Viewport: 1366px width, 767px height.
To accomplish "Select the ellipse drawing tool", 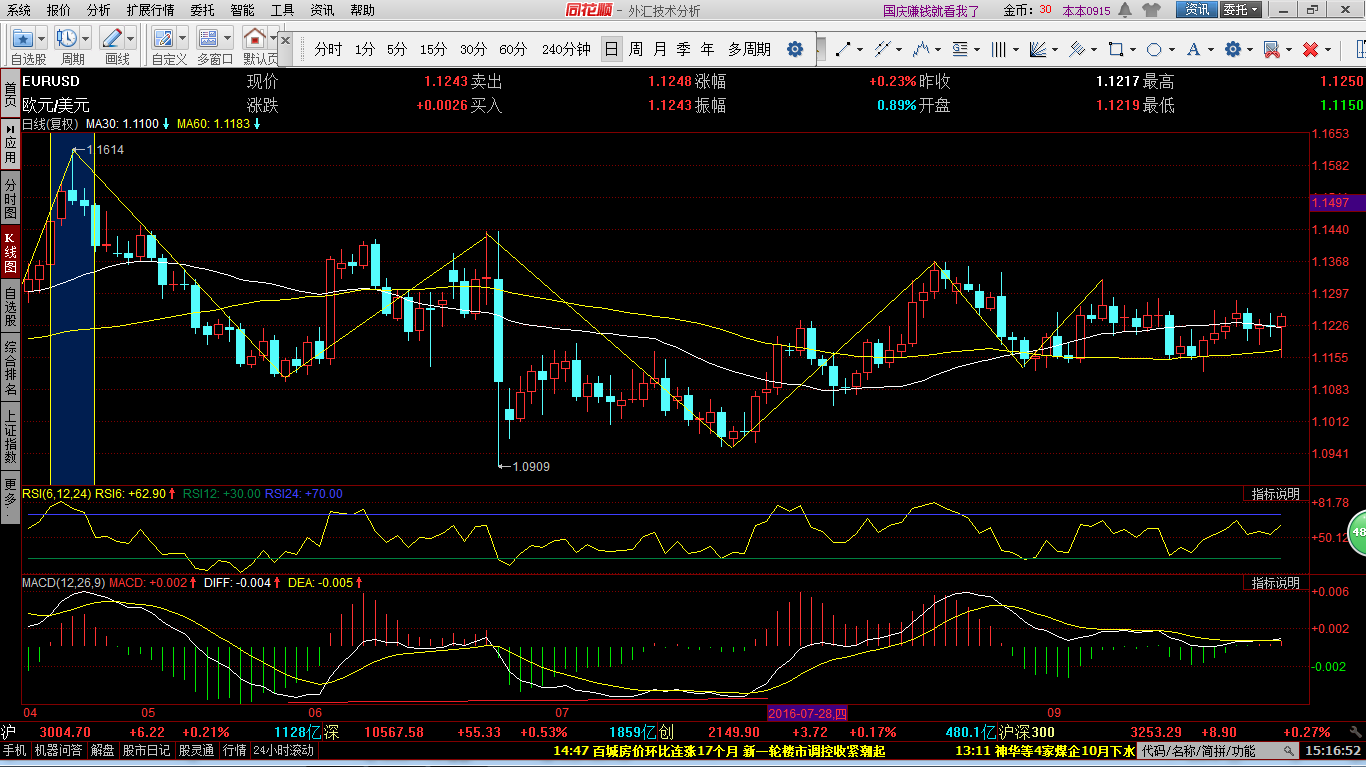I will [1154, 49].
